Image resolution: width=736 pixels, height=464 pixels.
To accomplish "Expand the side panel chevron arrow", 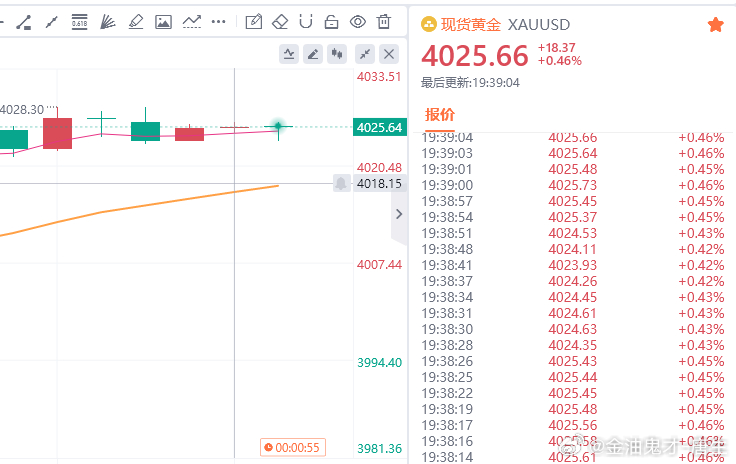I will (399, 214).
